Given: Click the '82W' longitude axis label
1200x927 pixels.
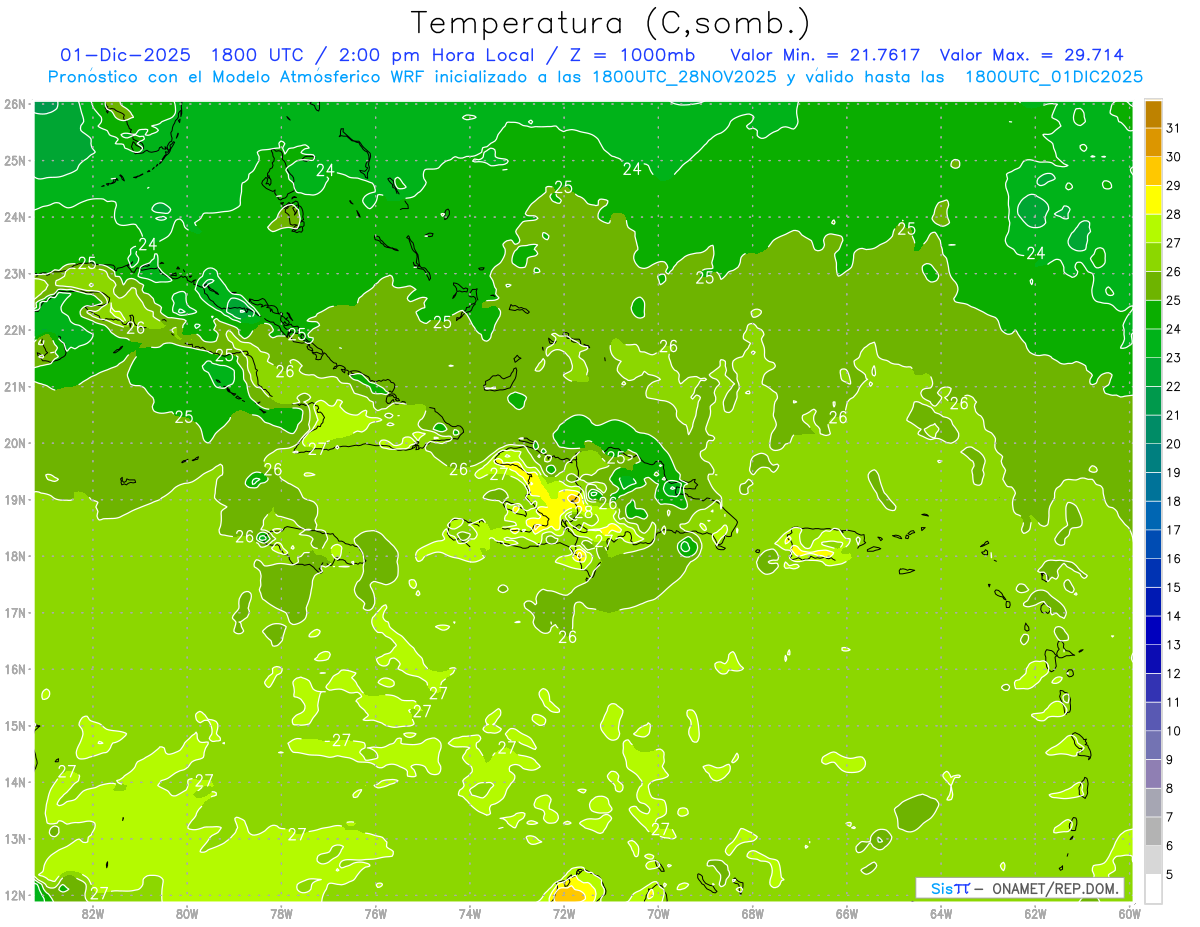Looking at the screenshot, I should click(93, 913).
